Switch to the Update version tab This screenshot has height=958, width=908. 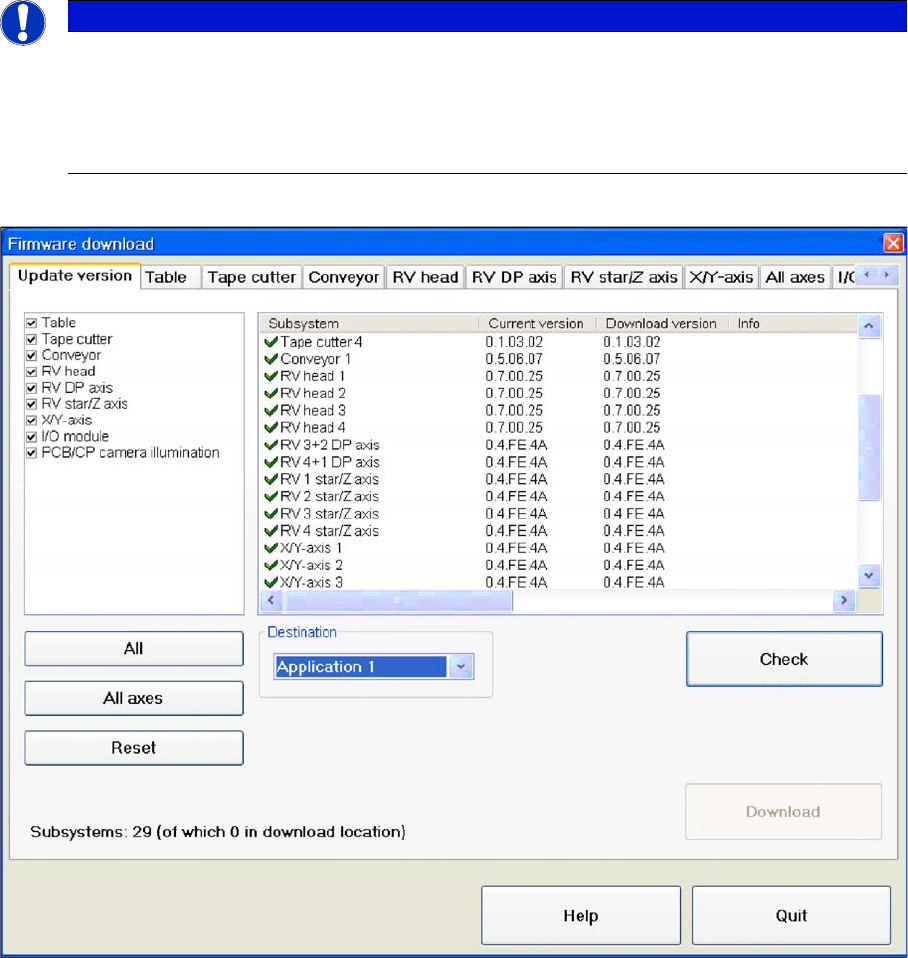point(75,276)
